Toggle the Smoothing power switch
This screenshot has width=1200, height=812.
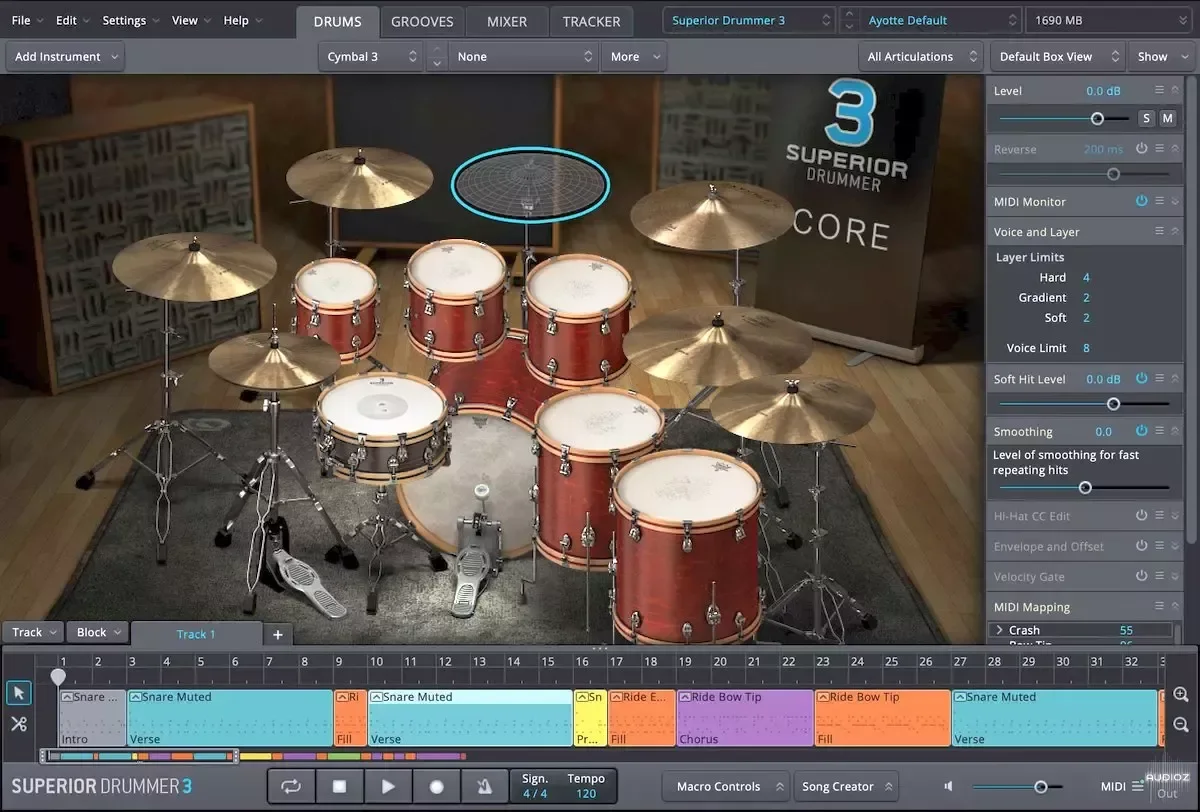pyautogui.click(x=1141, y=431)
